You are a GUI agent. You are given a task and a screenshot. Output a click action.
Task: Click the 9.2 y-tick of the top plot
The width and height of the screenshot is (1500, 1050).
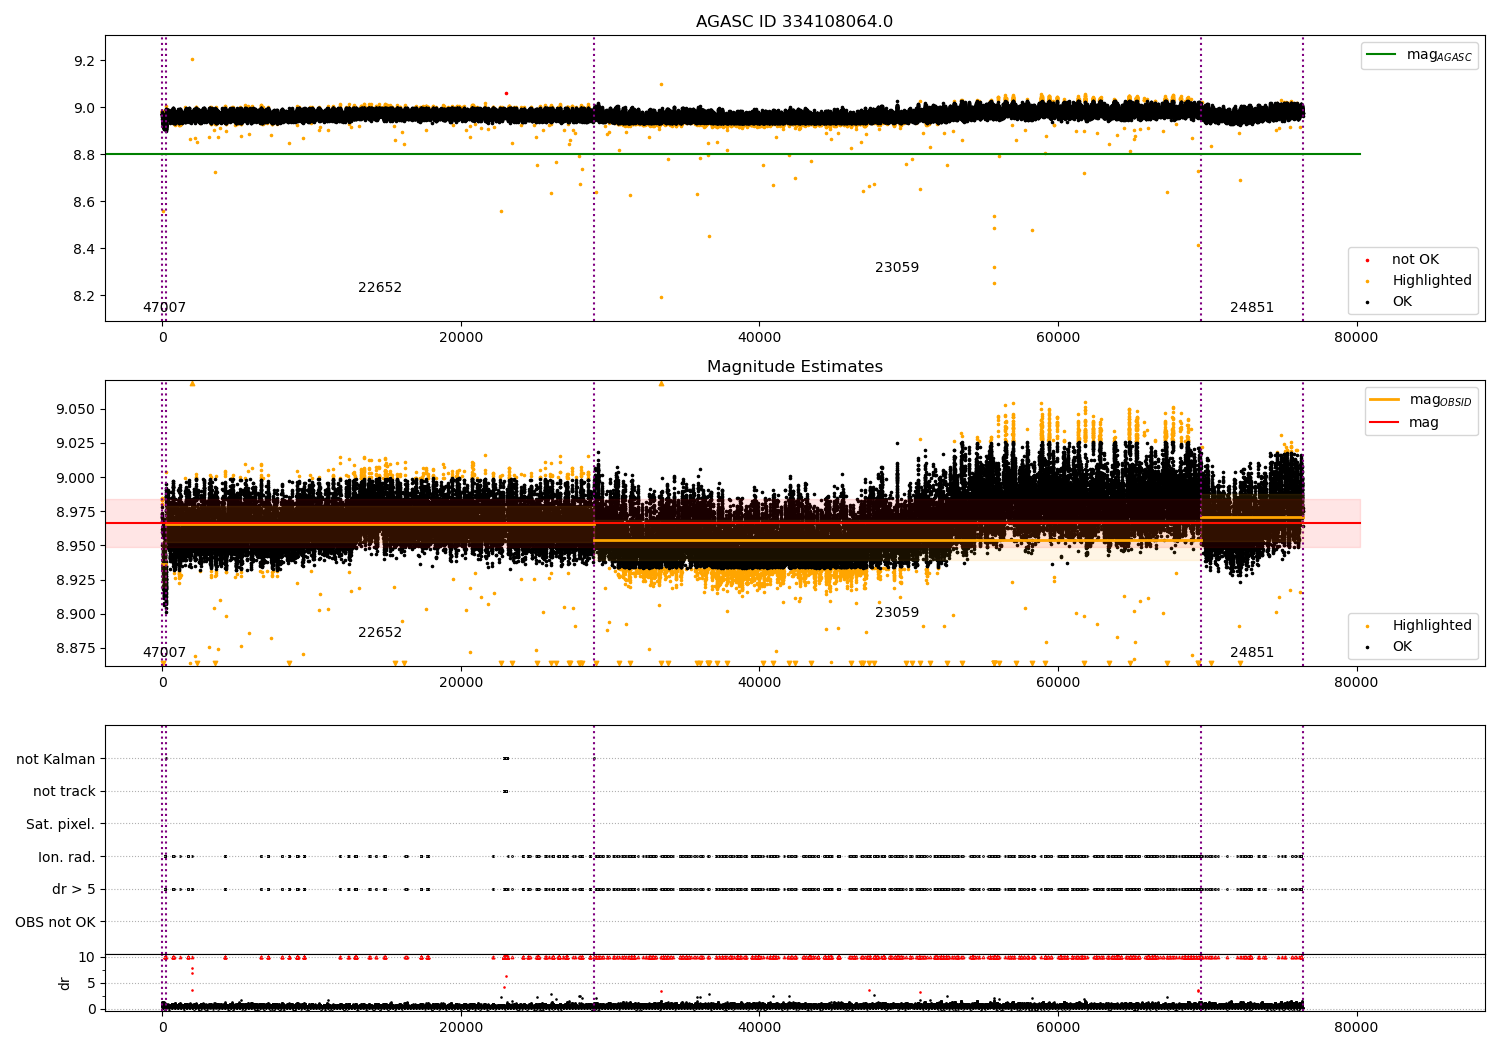(x=84, y=61)
